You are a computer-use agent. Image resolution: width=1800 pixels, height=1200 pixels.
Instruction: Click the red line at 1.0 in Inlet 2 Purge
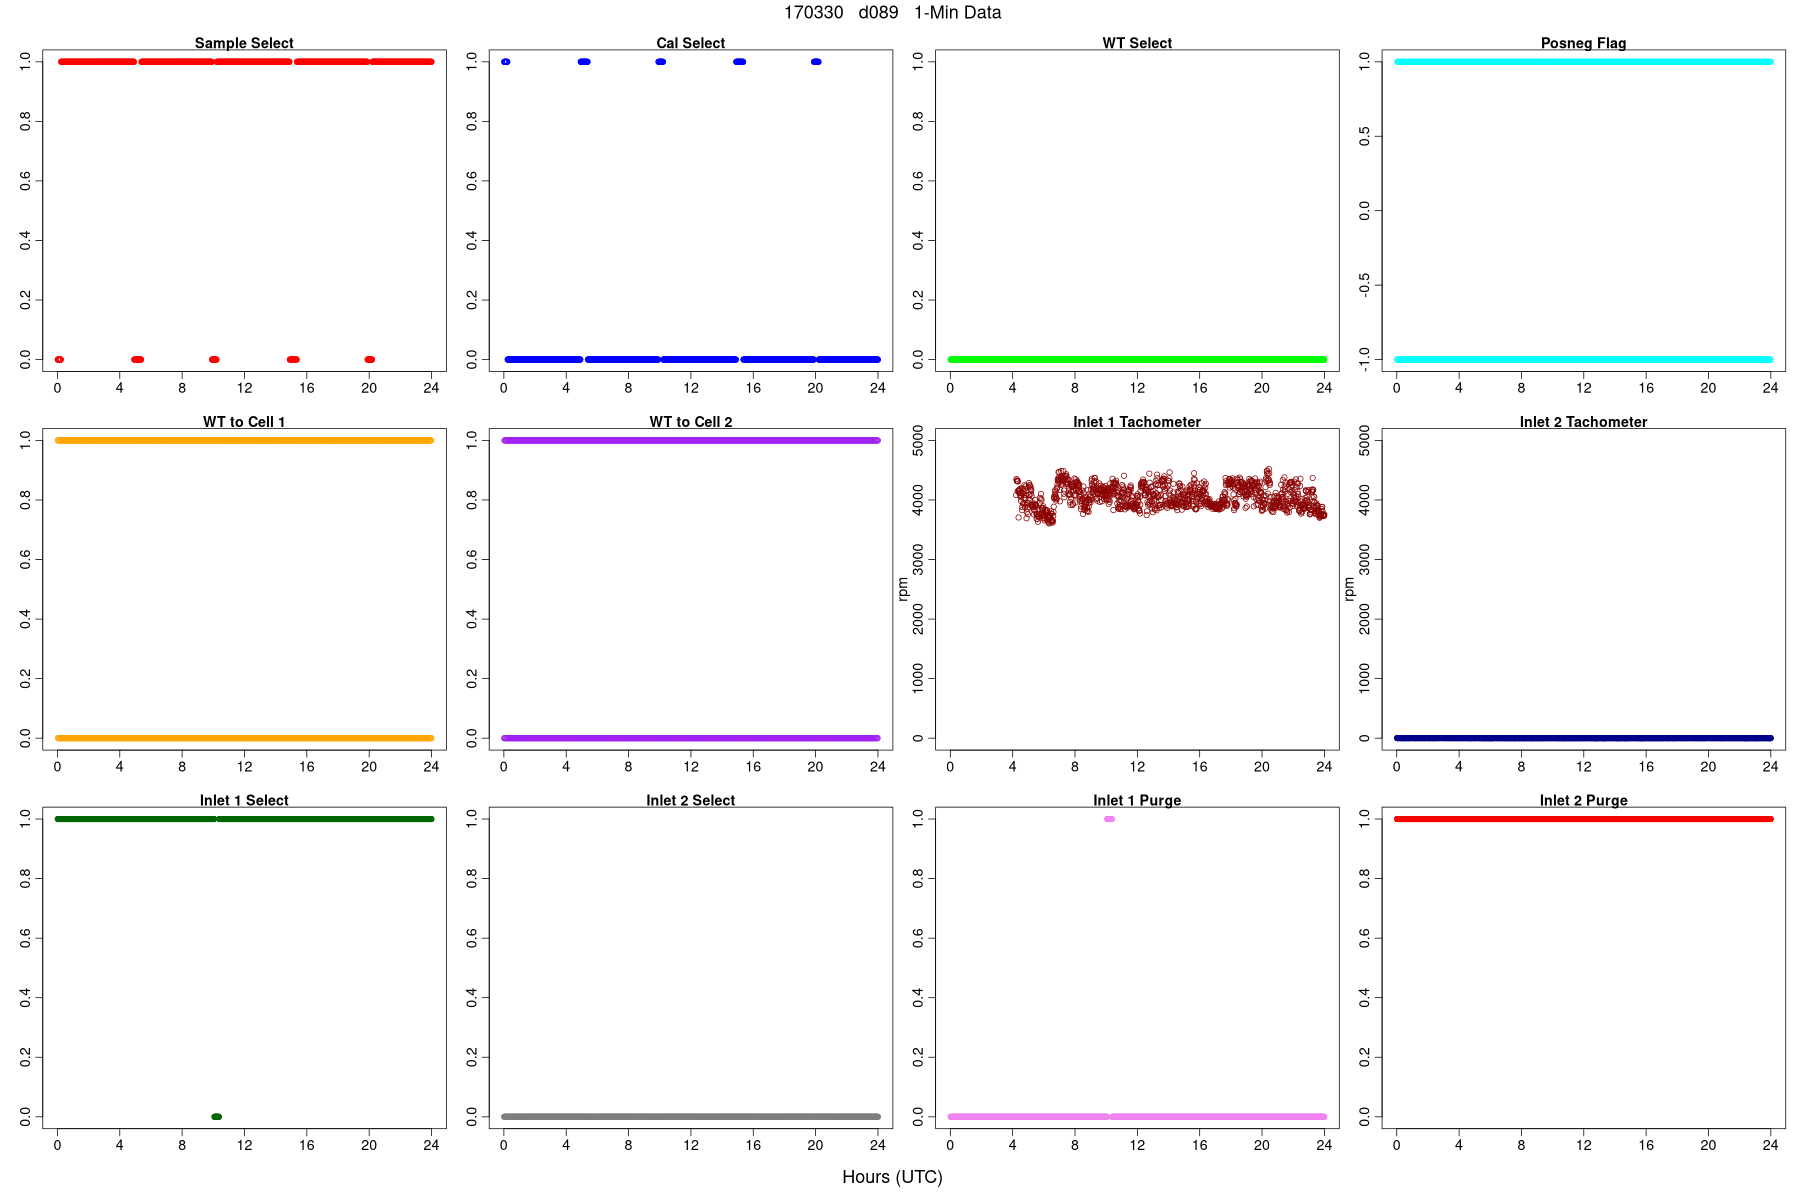pos(1583,819)
